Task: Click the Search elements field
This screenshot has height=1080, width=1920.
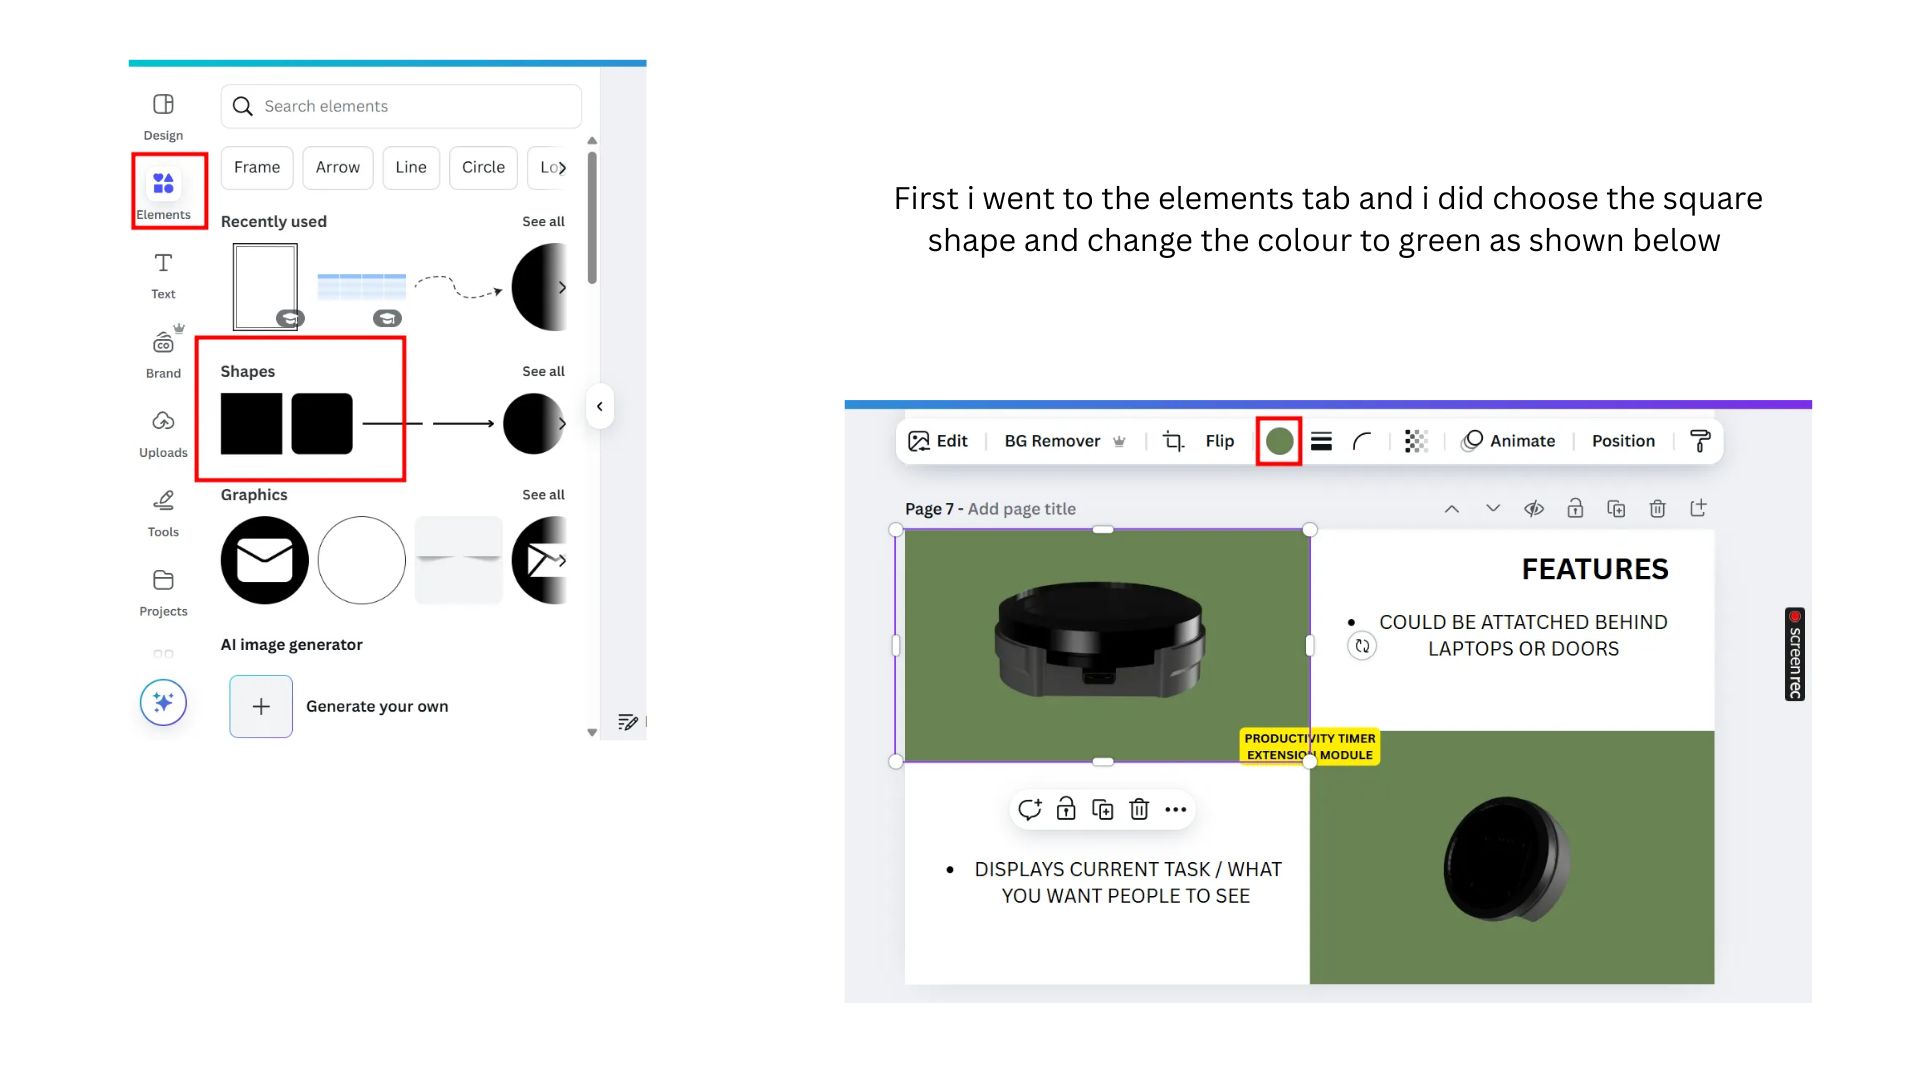Action: (x=401, y=106)
